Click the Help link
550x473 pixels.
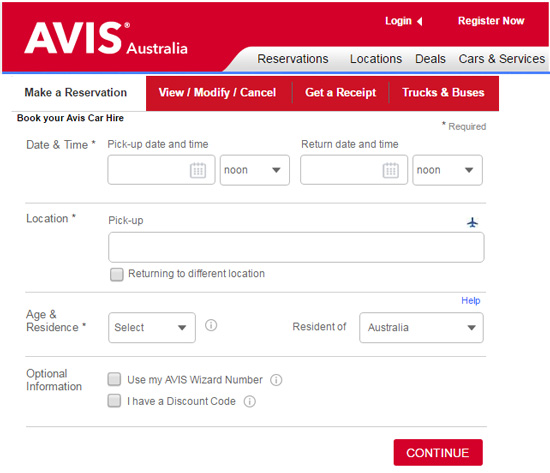(470, 301)
